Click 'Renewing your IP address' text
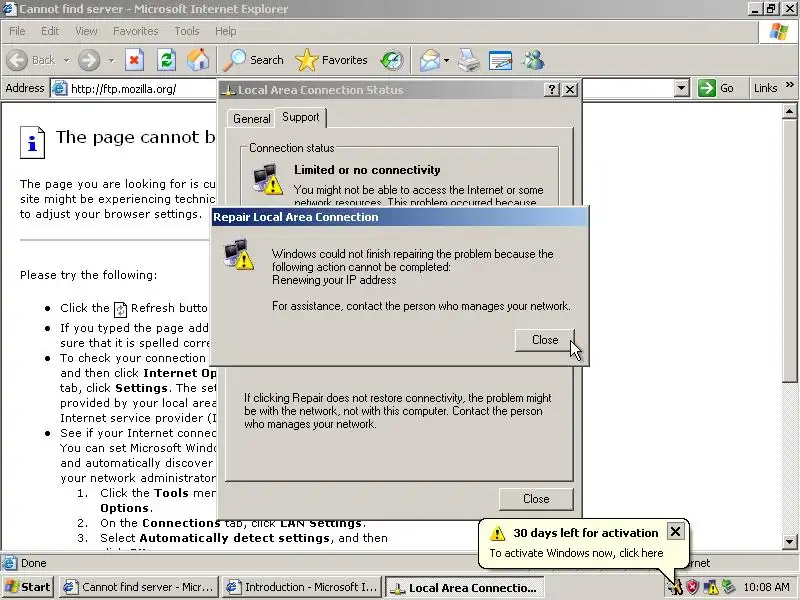800x600 pixels. [334, 280]
